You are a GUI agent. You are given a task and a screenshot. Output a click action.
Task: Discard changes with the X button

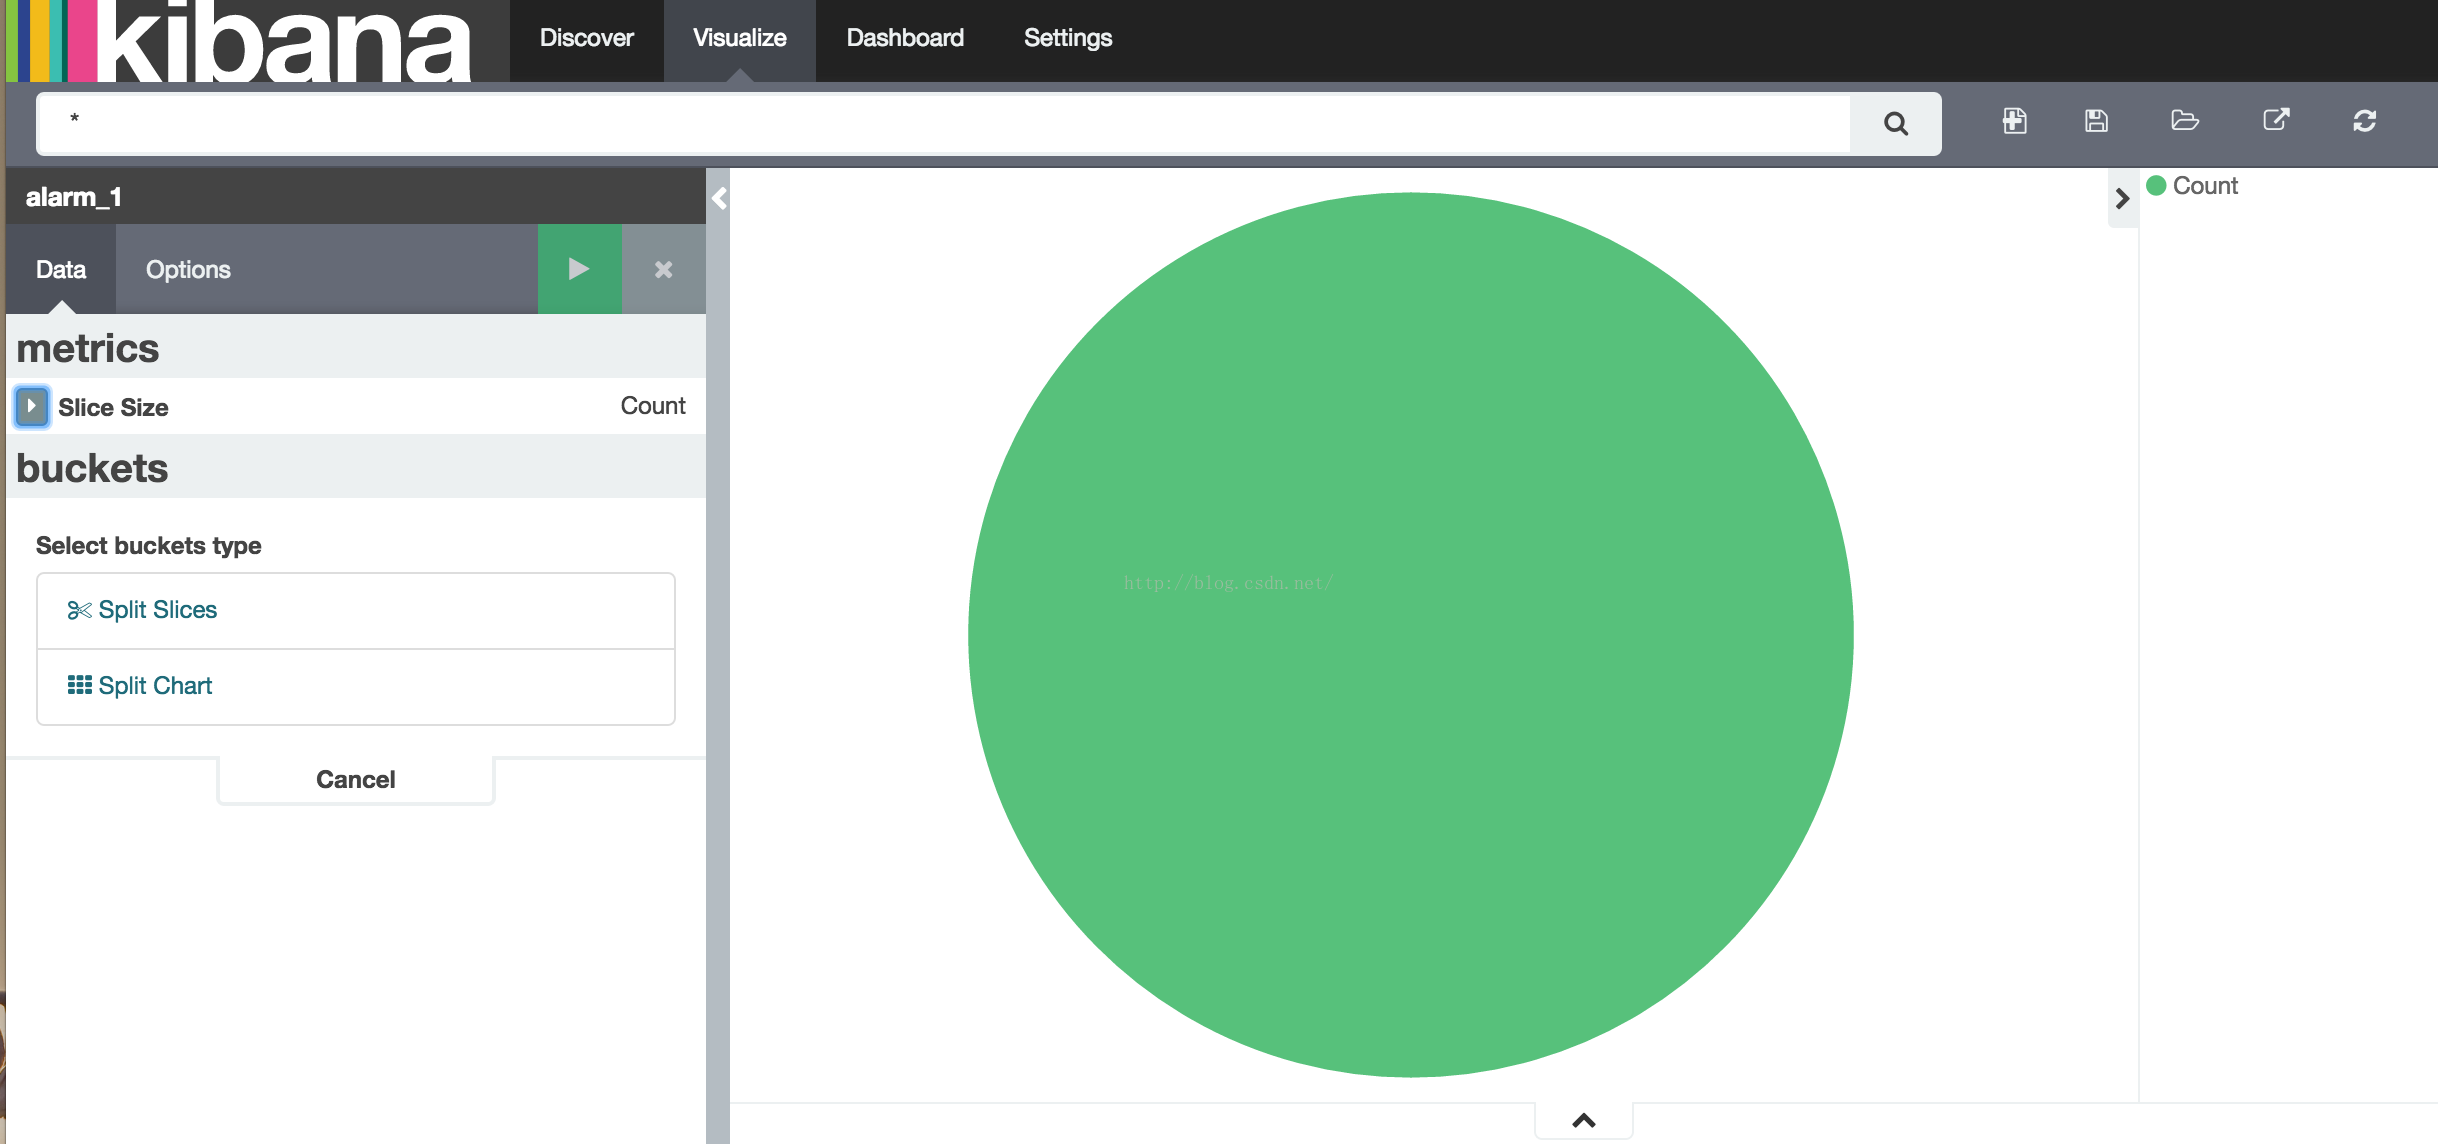663,269
